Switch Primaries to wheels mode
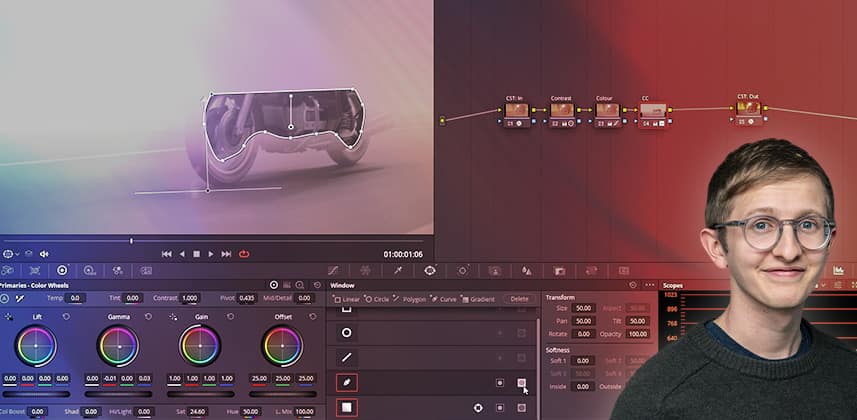 pyautogui.click(x=274, y=285)
